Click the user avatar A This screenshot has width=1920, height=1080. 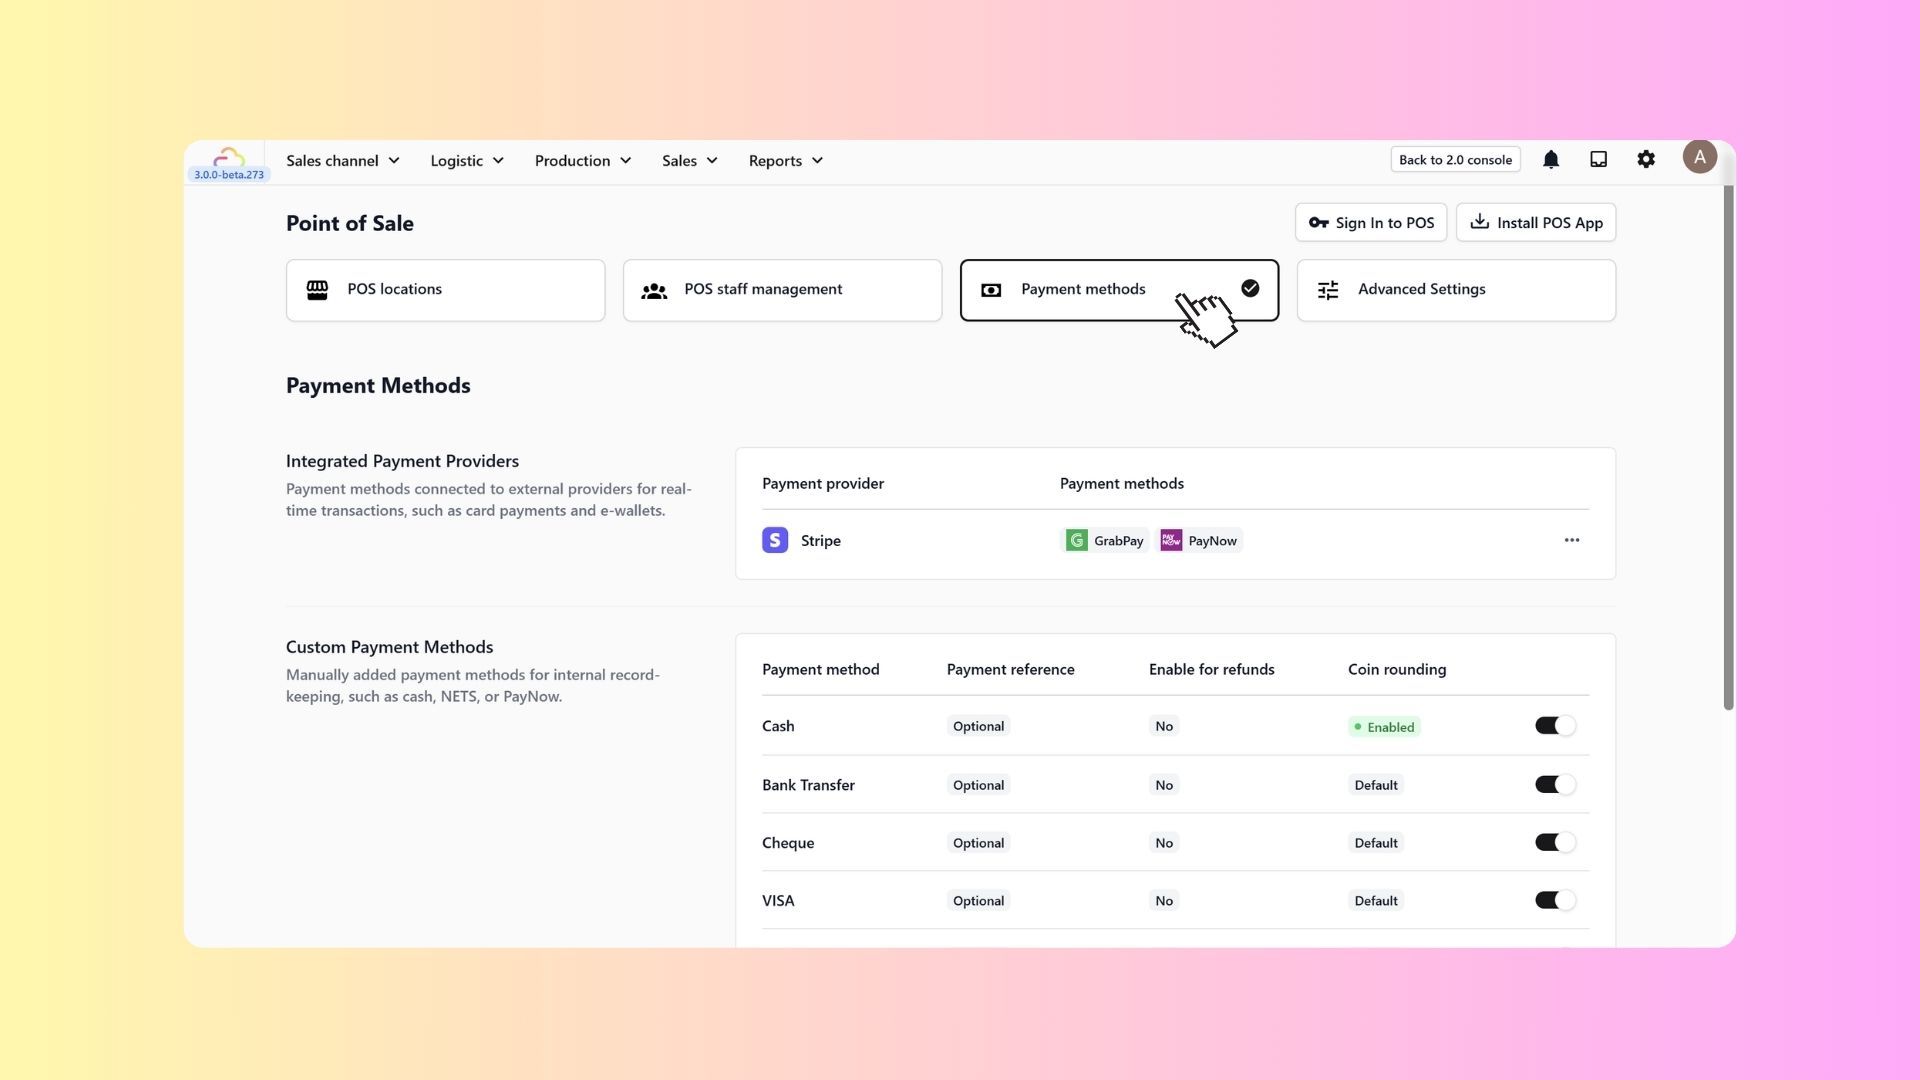tap(1699, 157)
